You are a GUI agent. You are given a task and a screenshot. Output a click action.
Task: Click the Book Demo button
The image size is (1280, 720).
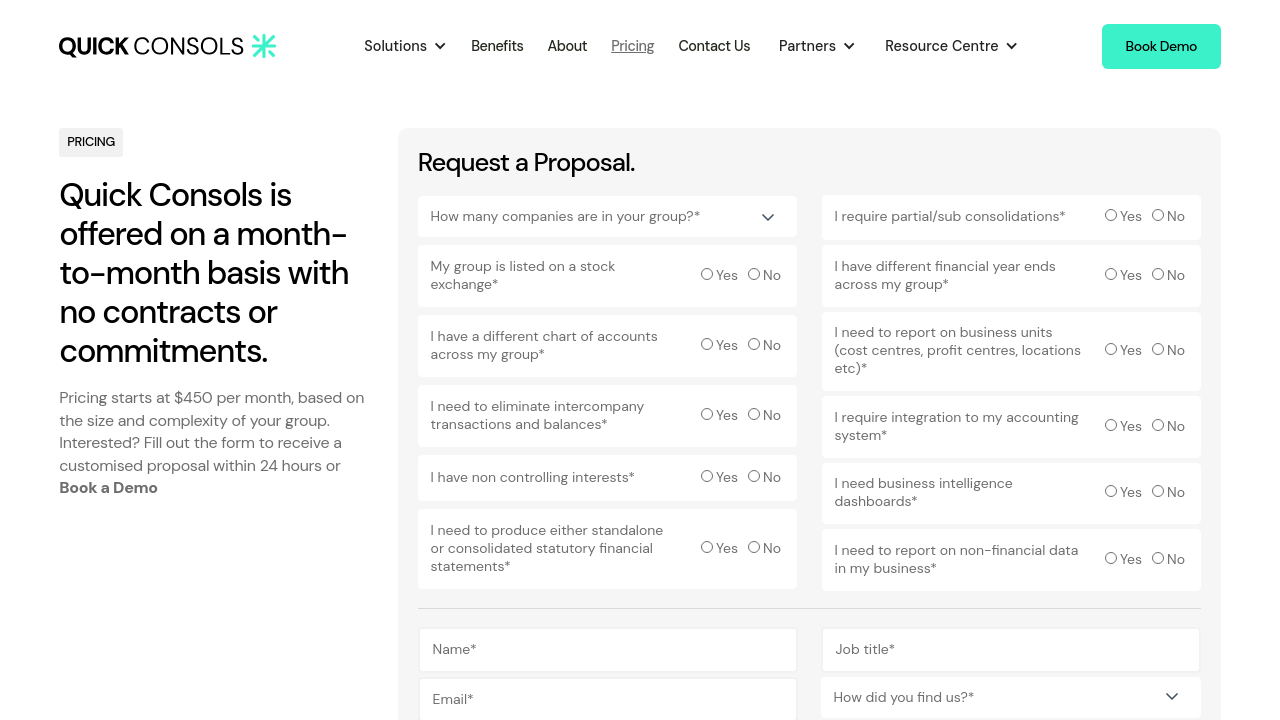[x=1160, y=46]
